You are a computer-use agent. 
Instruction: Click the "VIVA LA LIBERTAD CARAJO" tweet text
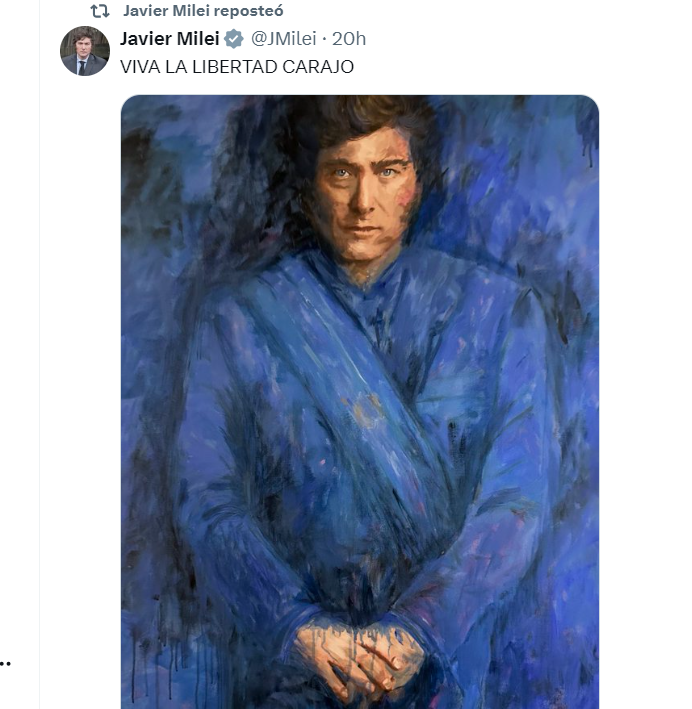tap(237, 66)
